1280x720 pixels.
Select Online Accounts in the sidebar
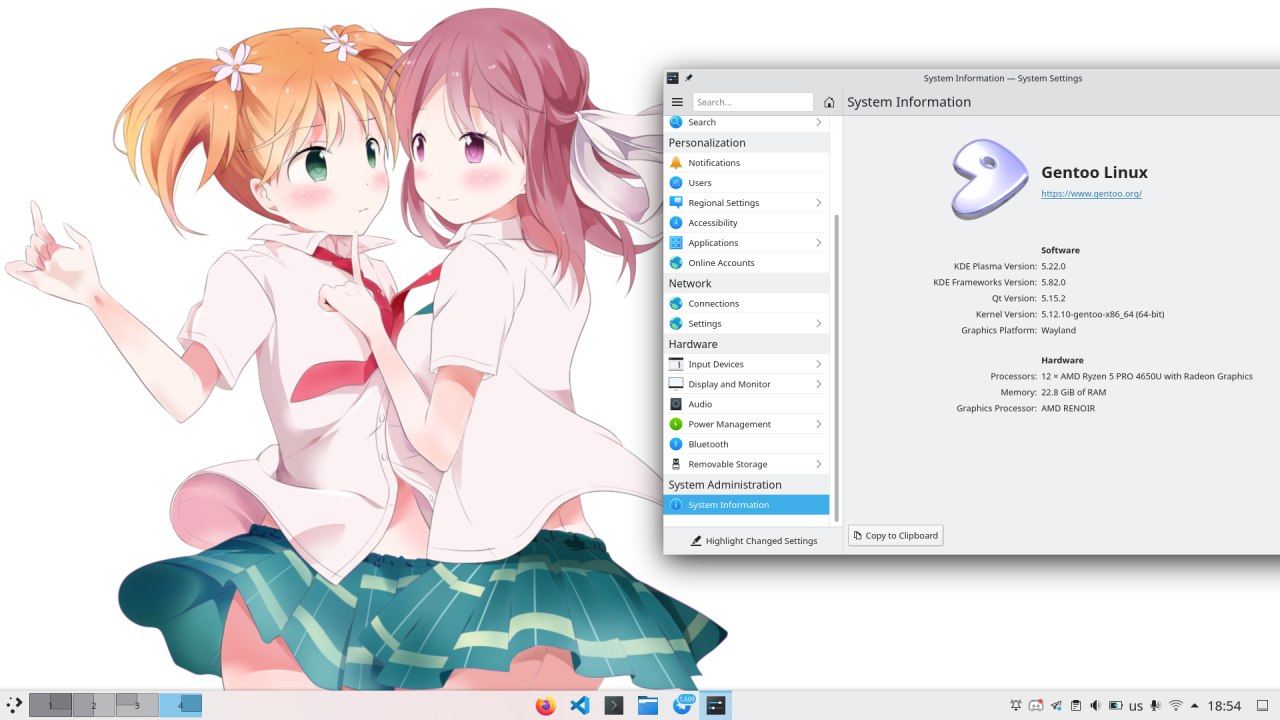(746, 263)
